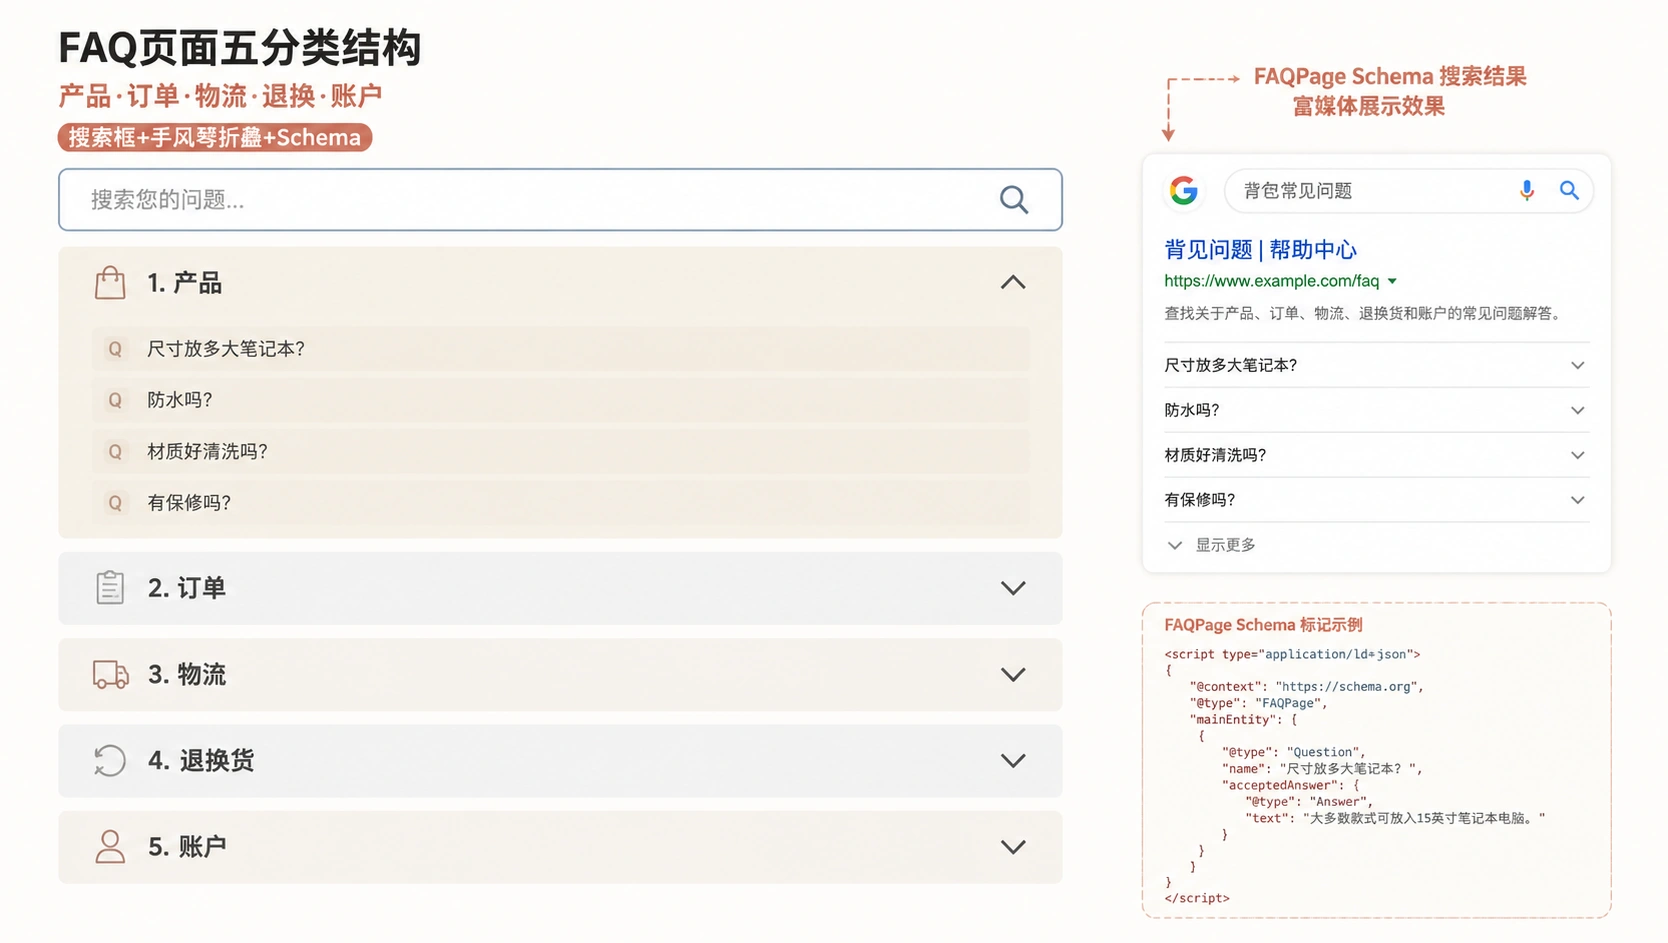Click the 5. 账户 category header title
The width and height of the screenshot is (1668, 943).
tap(187, 847)
